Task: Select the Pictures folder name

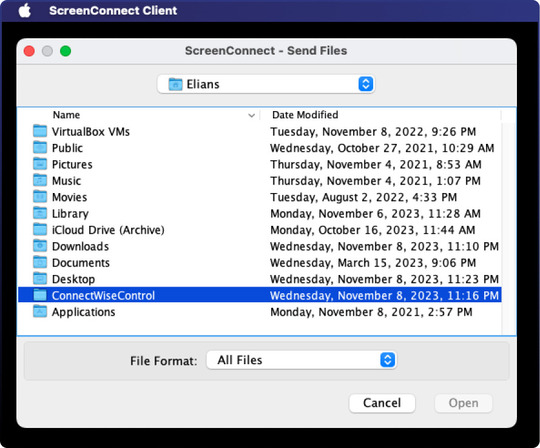Action: 72,164
